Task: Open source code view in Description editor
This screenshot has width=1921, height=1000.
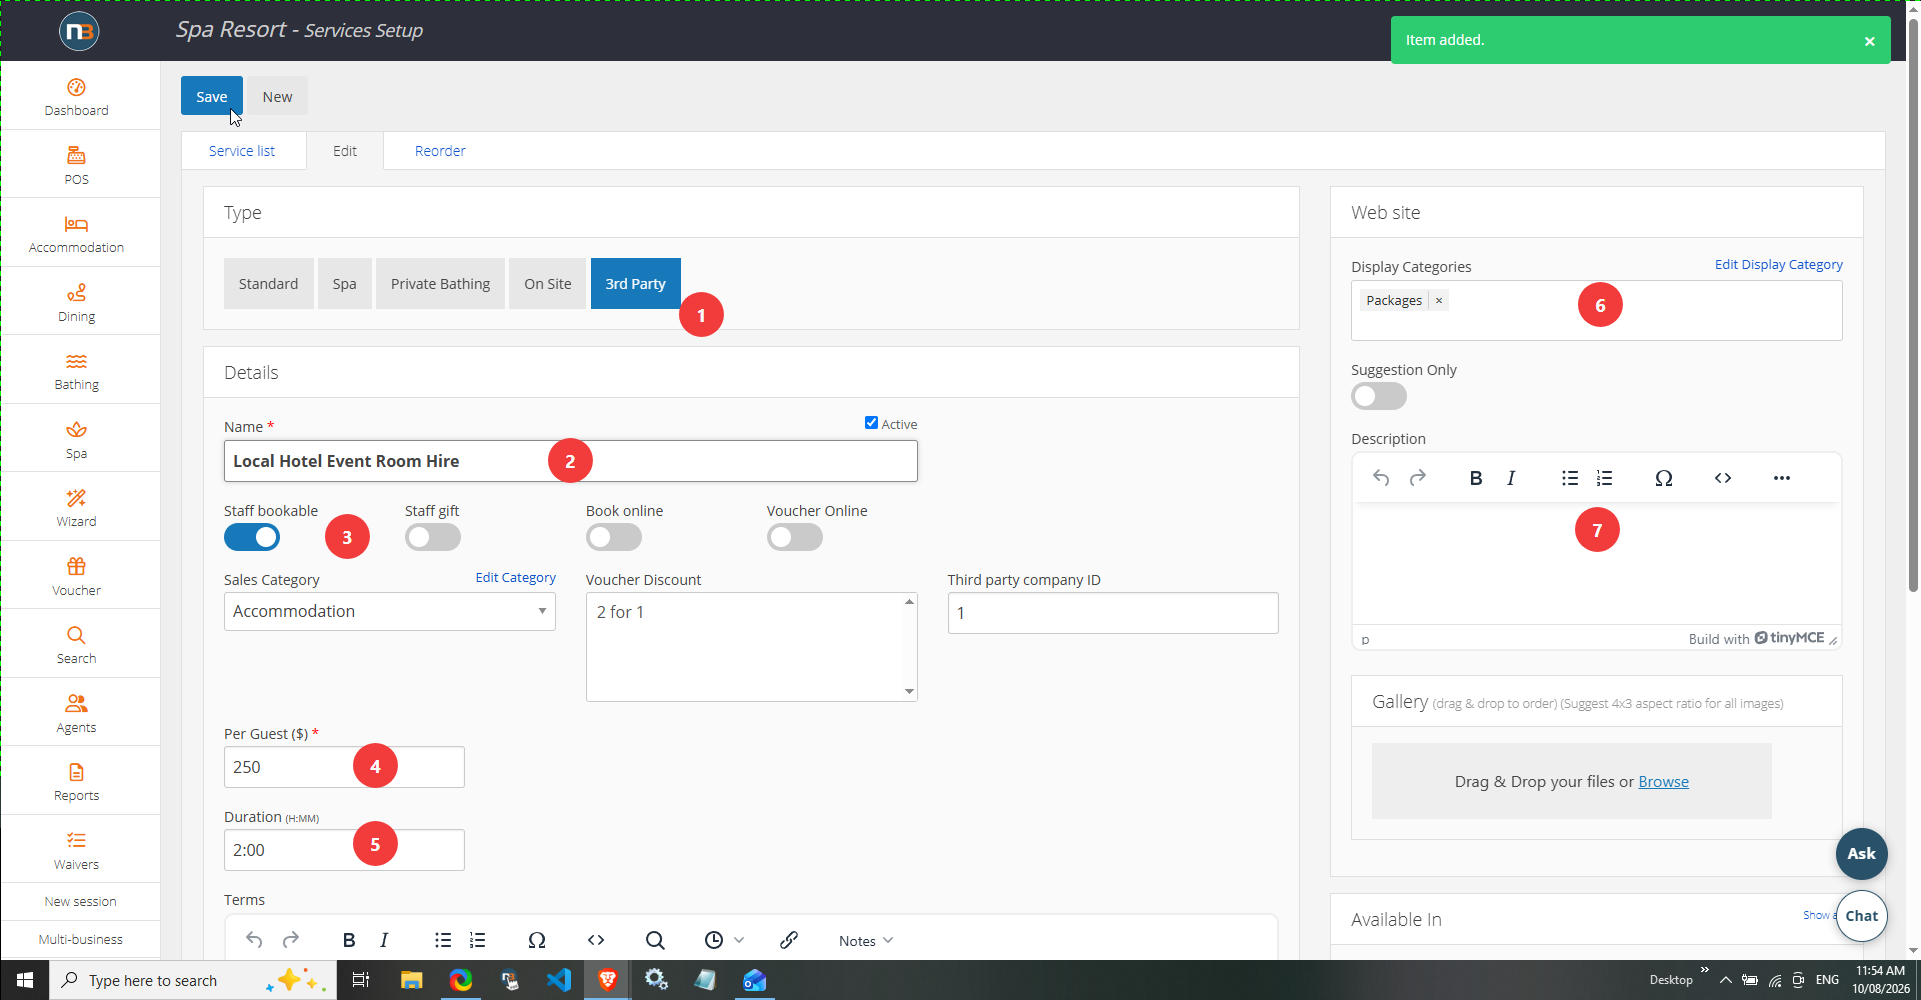Action: (x=1723, y=478)
